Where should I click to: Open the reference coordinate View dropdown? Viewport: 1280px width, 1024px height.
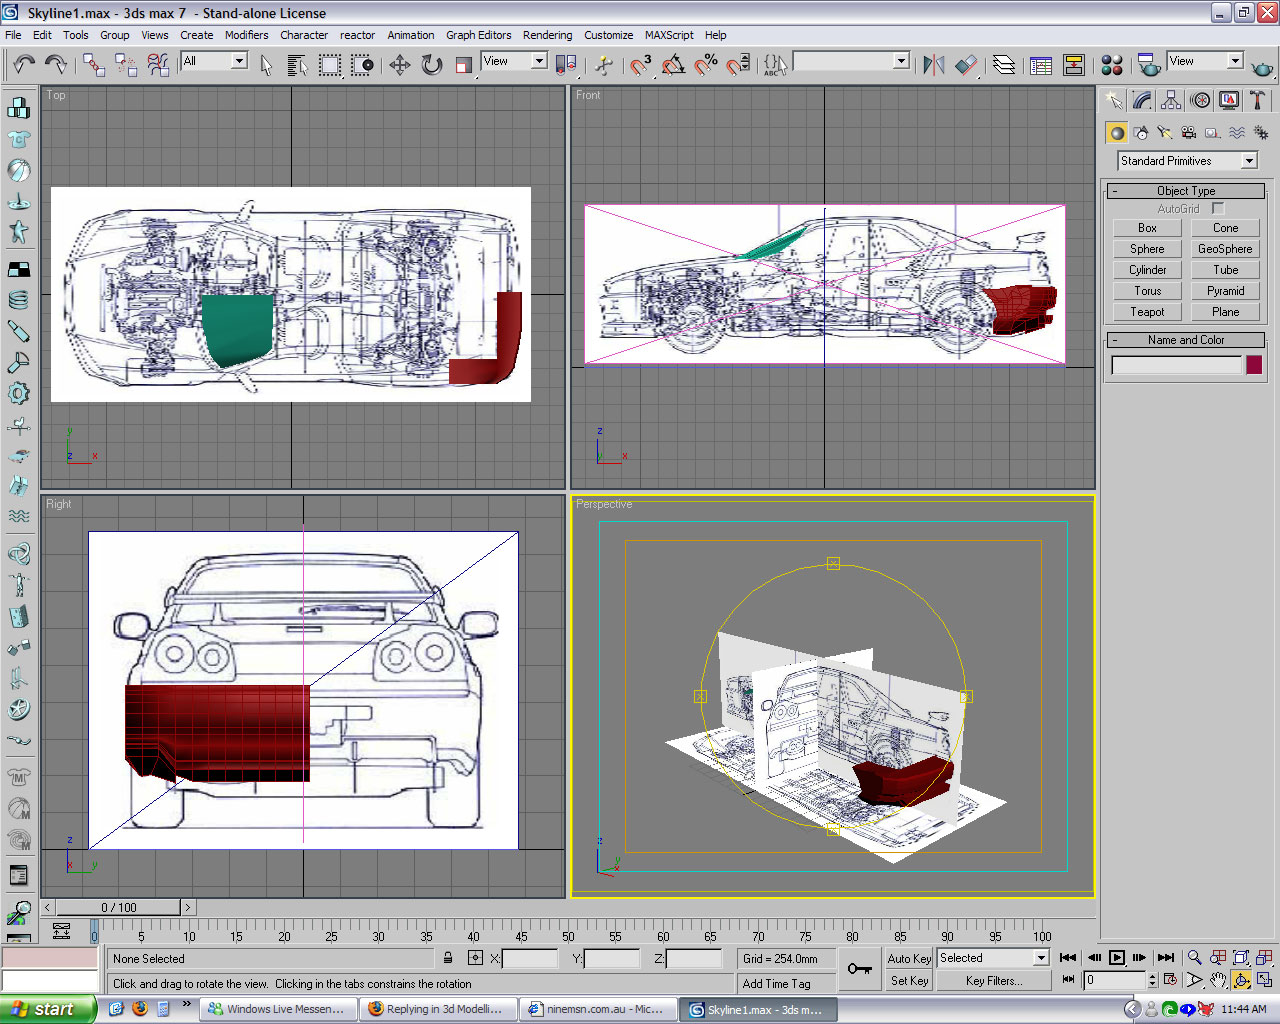pyautogui.click(x=539, y=61)
